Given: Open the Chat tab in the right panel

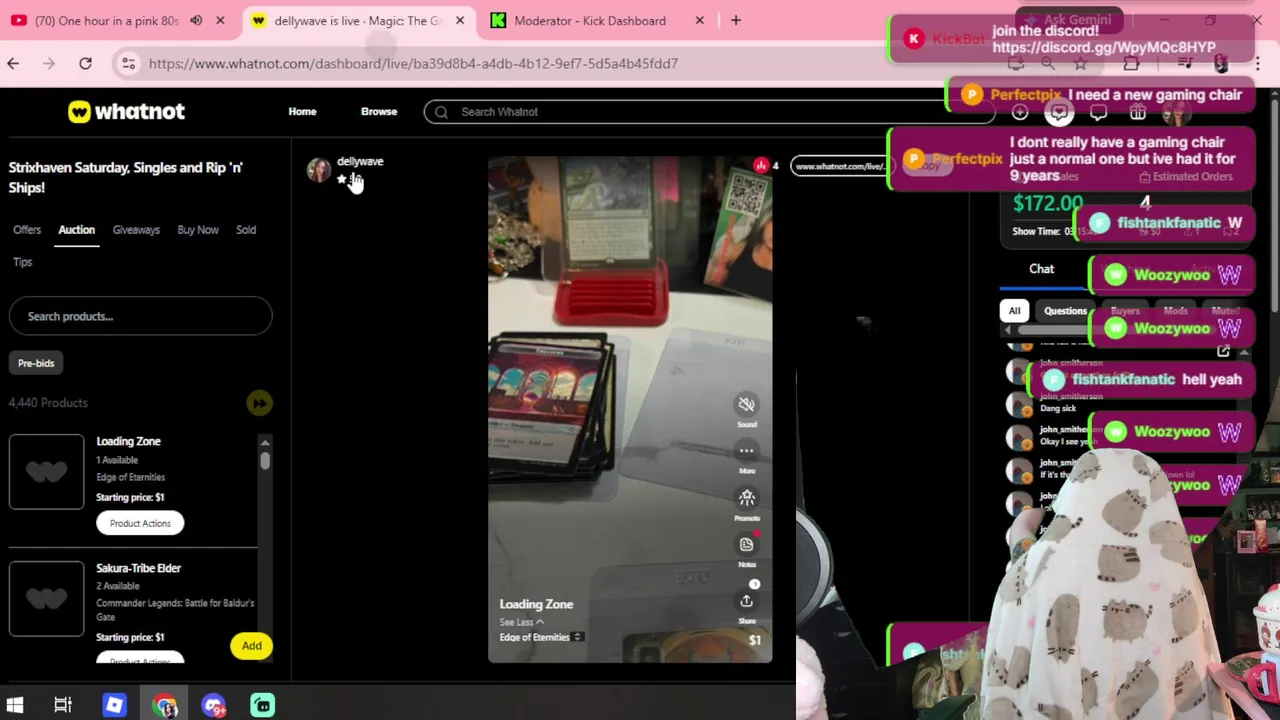Looking at the screenshot, I should pyautogui.click(x=1041, y=269).
